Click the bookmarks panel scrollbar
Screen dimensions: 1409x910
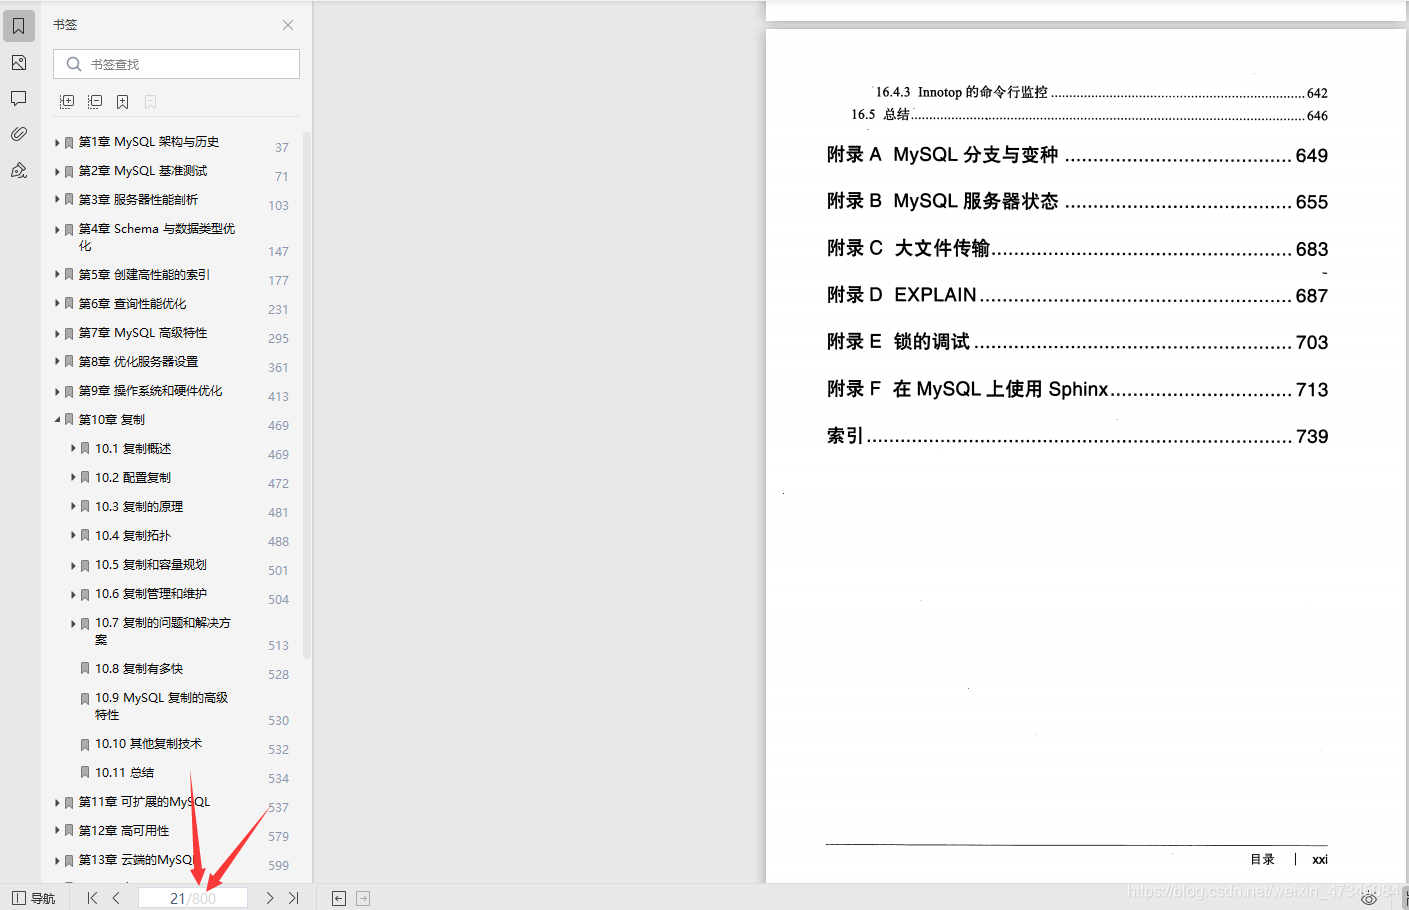click(x=307, y=394)
